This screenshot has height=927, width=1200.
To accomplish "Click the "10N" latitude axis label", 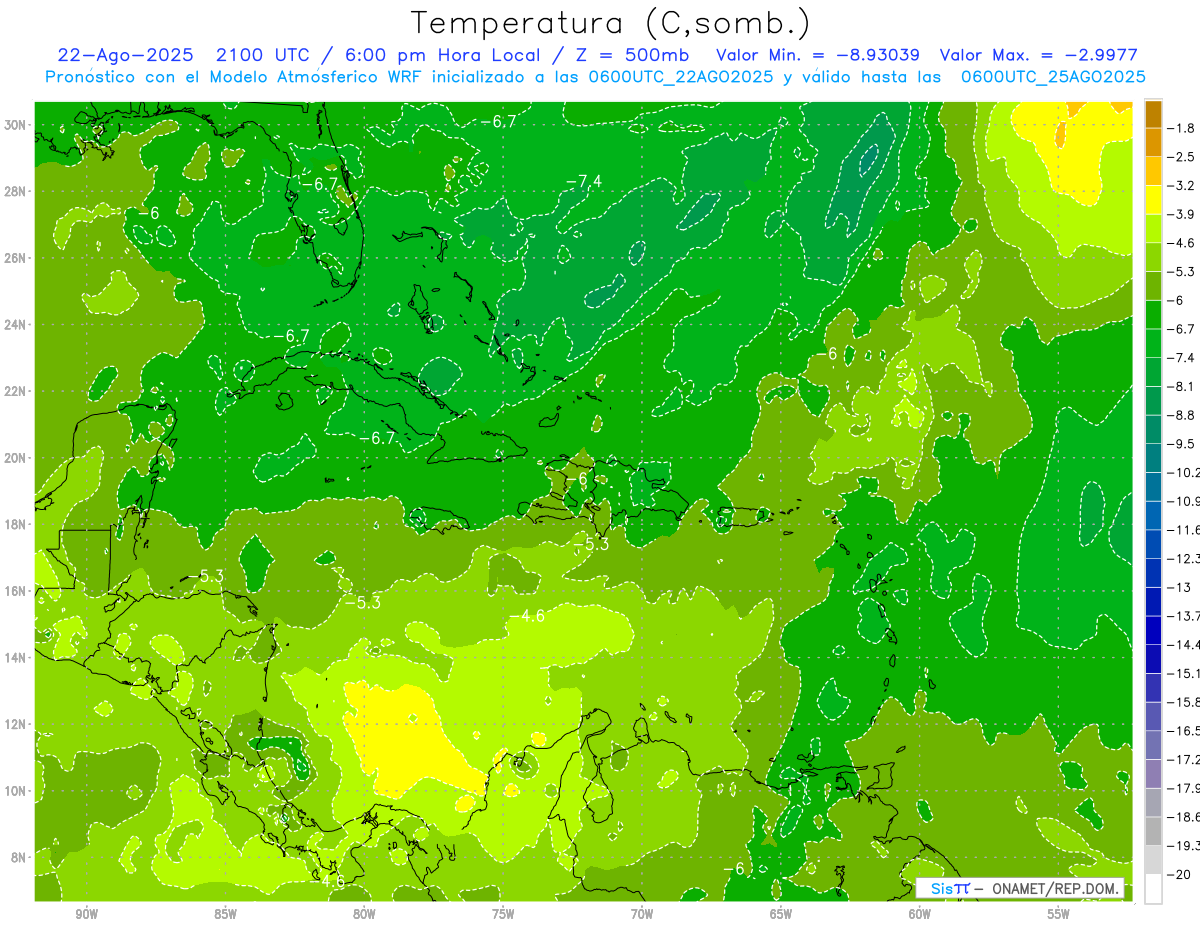I will pos(15,790).
